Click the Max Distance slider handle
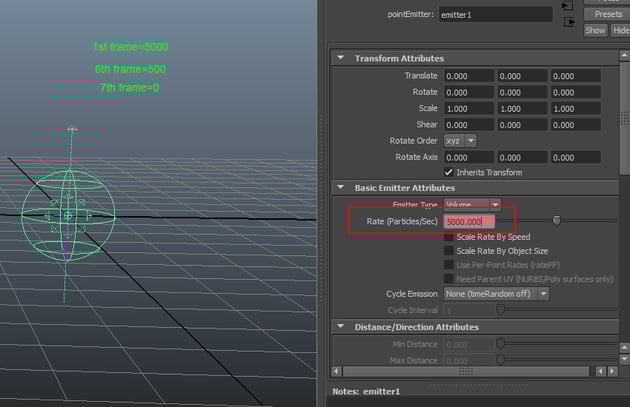 (500, 359)
